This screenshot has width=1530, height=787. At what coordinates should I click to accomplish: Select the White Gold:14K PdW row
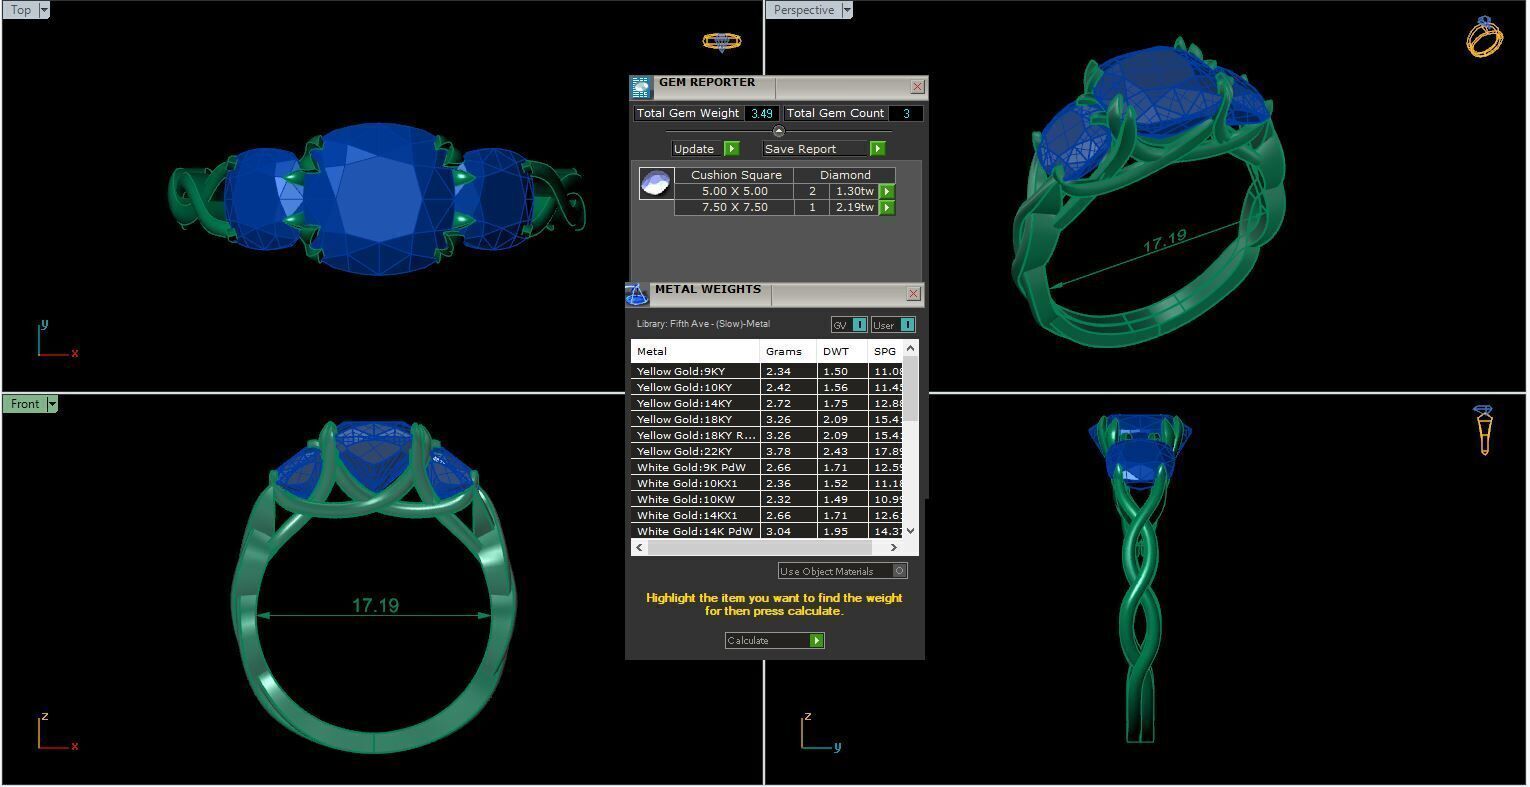[x=767, y=531]
